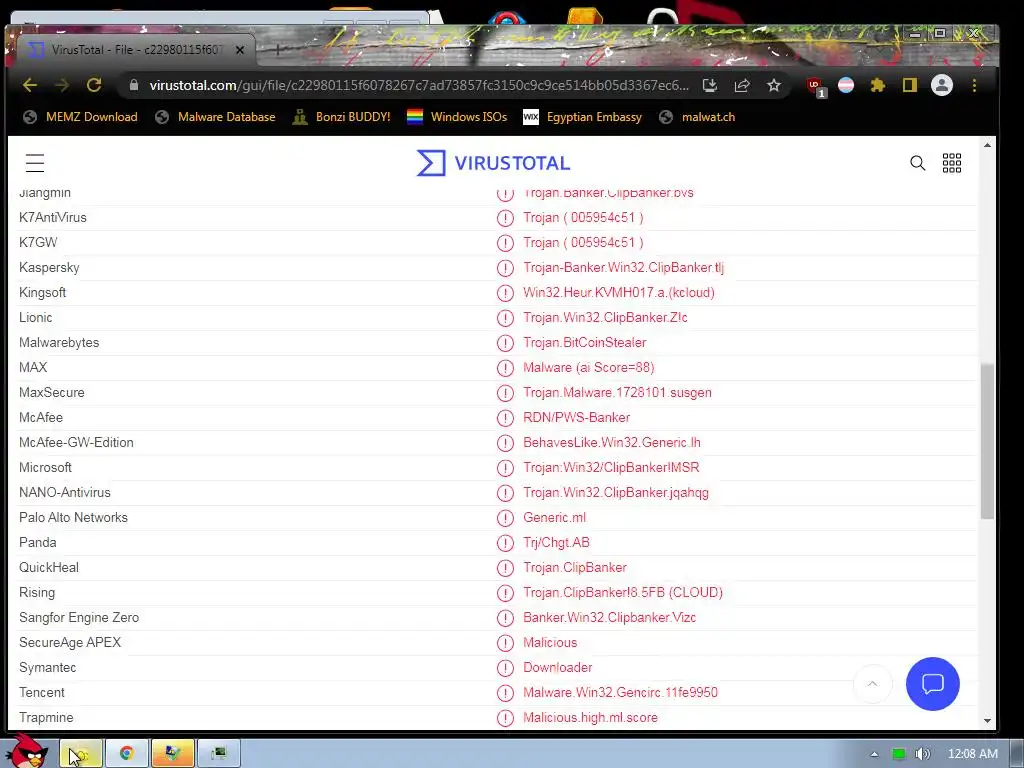The width and height of the screenshot is (1024, 768).
Task: Select the Win32.Heur.KVMH017.a.(kcloud) text
Action: coord(618,293)
